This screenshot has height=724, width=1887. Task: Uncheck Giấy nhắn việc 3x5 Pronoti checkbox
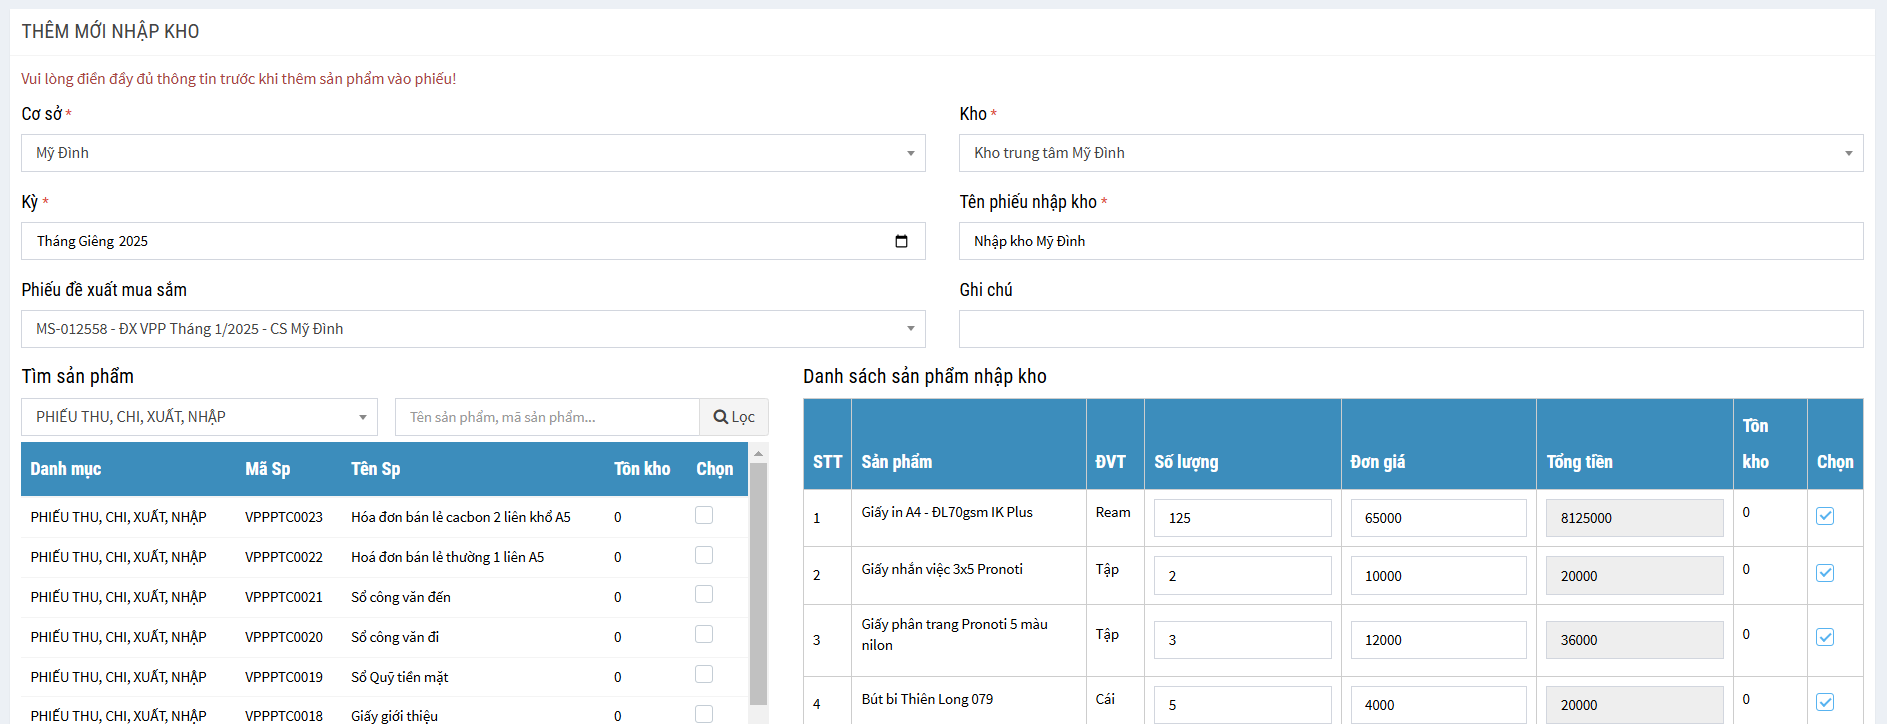(1825, 573)
